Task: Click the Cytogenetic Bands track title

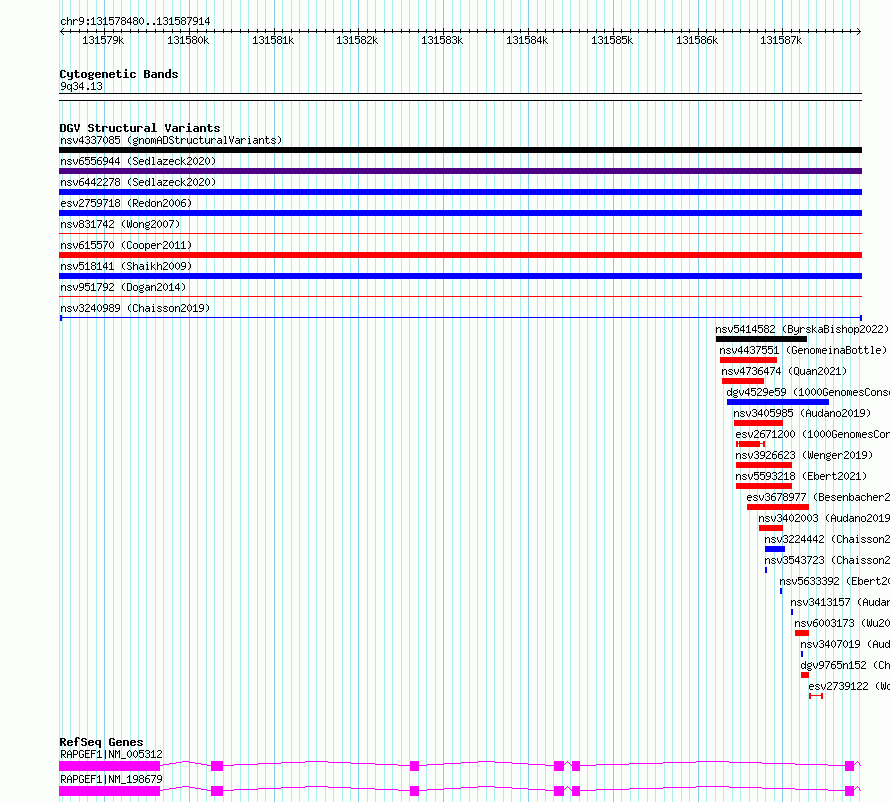Action: point(119,74)
